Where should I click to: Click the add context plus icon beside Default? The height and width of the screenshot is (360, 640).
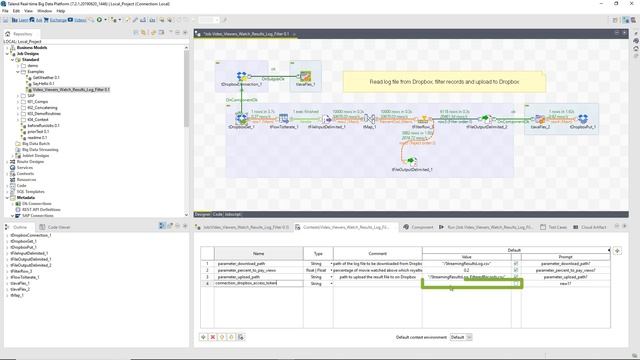[617, 251]
